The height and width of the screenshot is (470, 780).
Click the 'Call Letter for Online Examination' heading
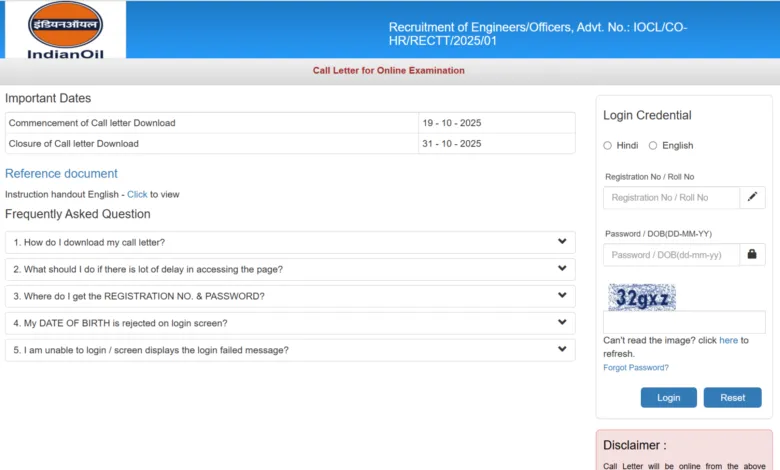tap(389, 71)
